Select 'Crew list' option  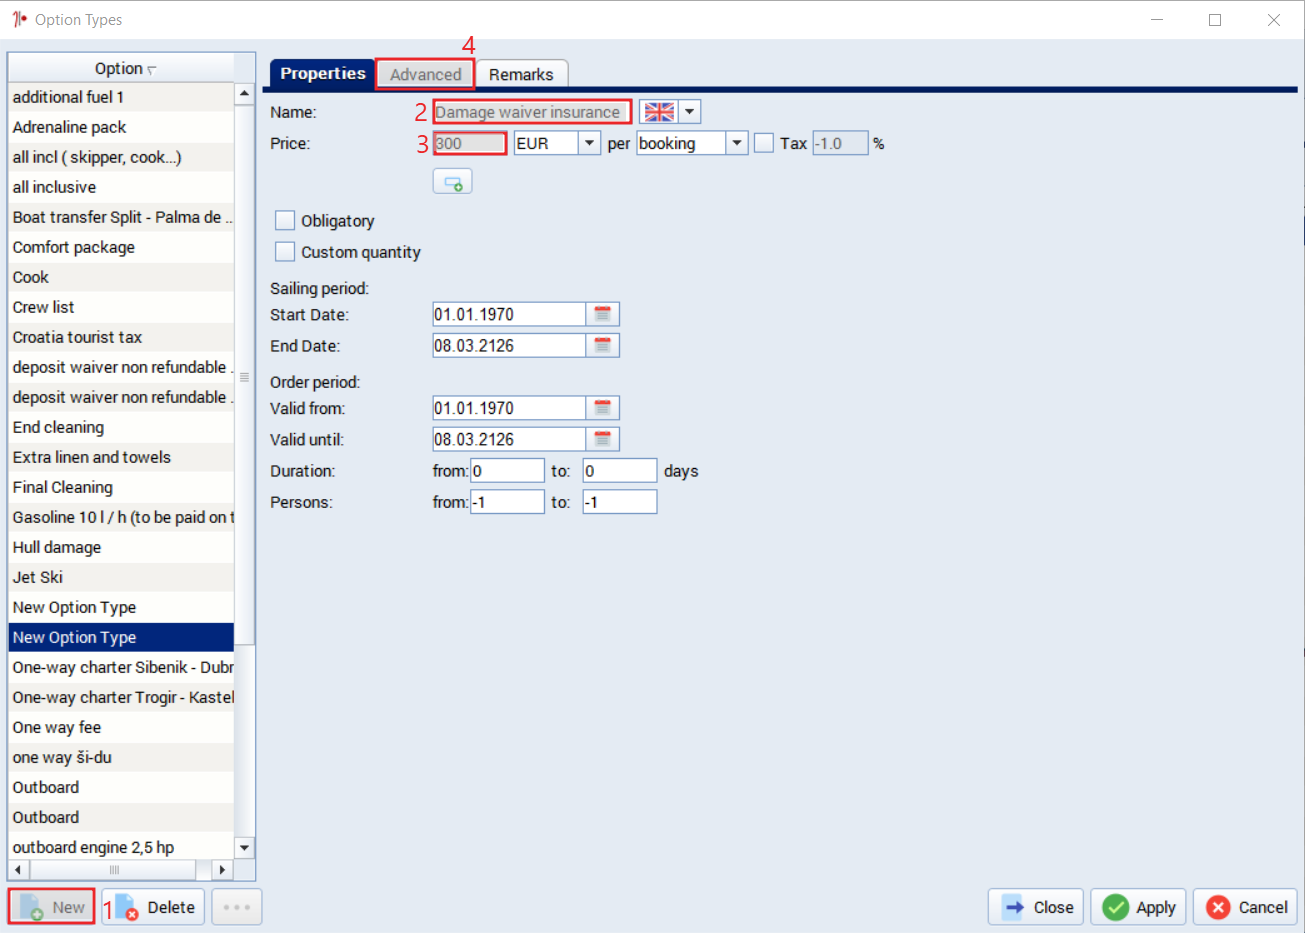(121, 307)
